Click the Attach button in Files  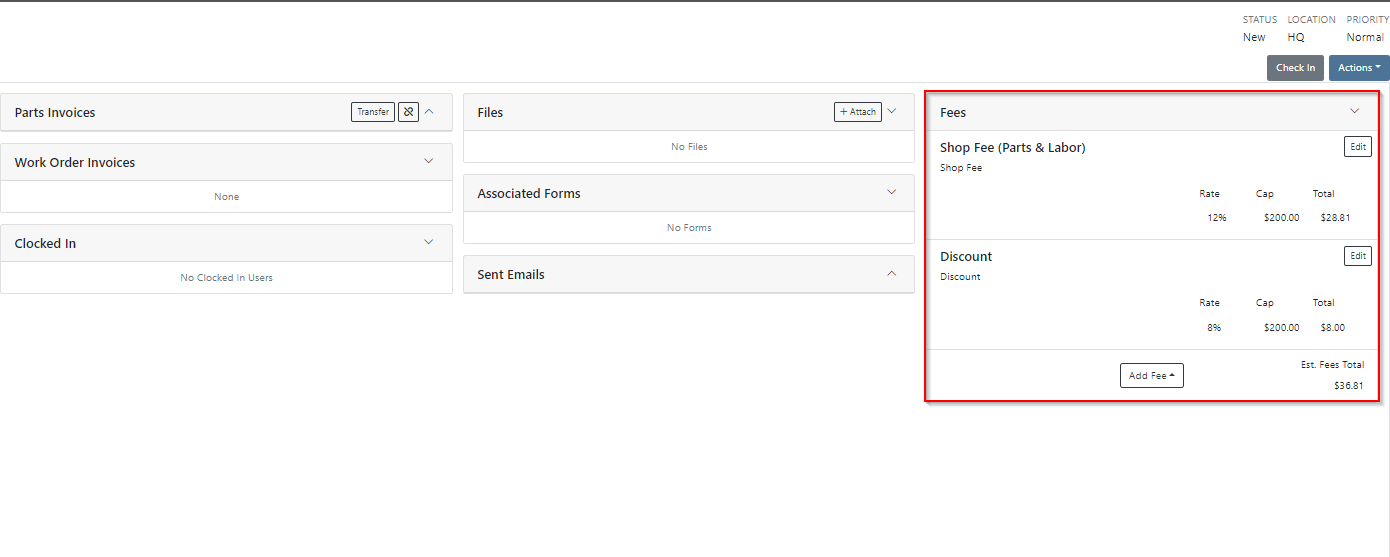click(858, 112)
